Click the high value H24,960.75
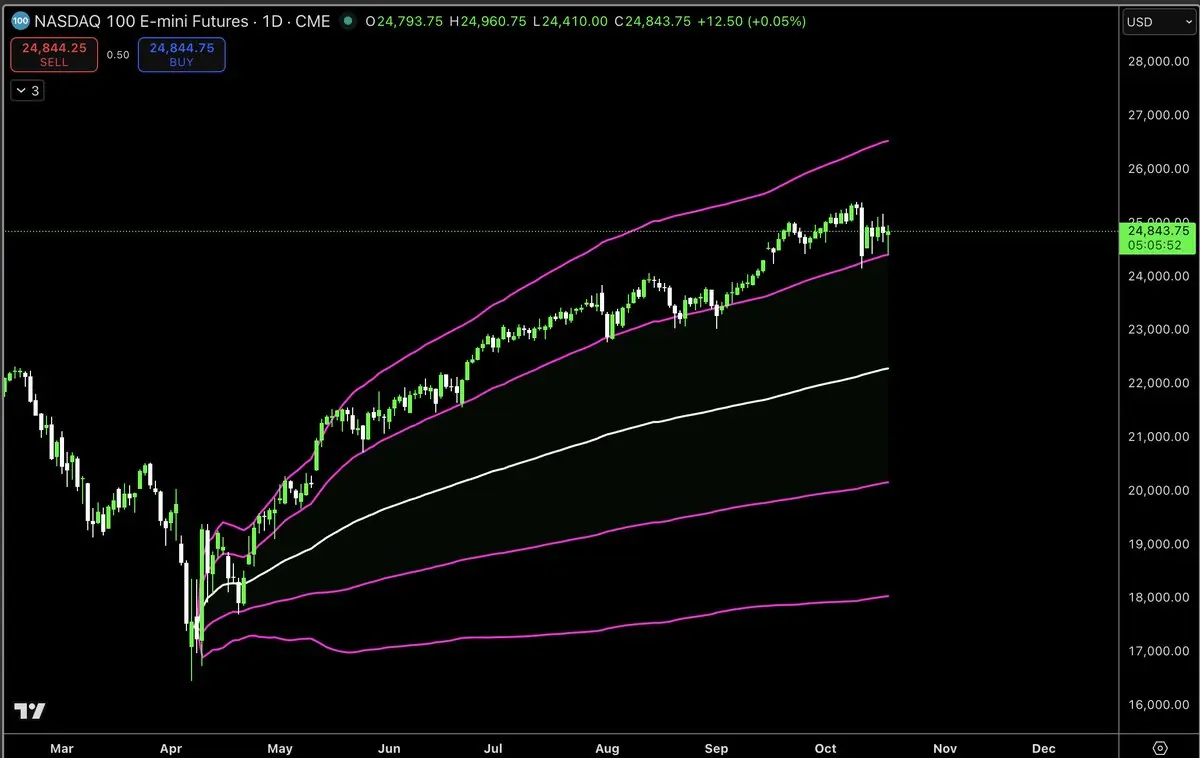The image size is (1200, 758). [487, 21]
